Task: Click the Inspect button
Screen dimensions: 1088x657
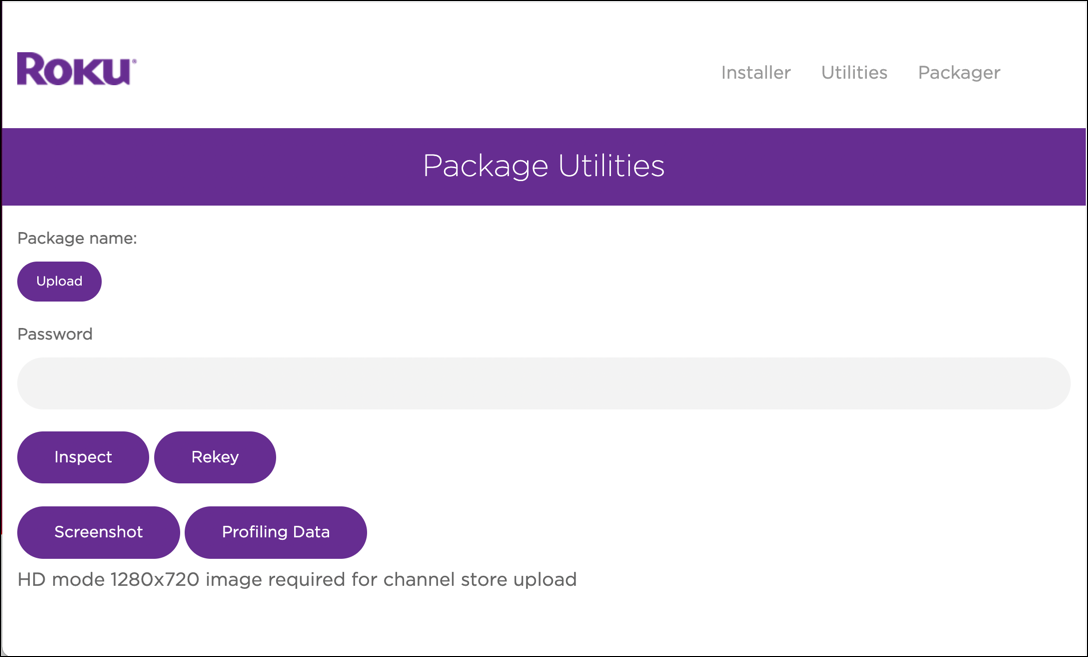Action: click(83, 457)
